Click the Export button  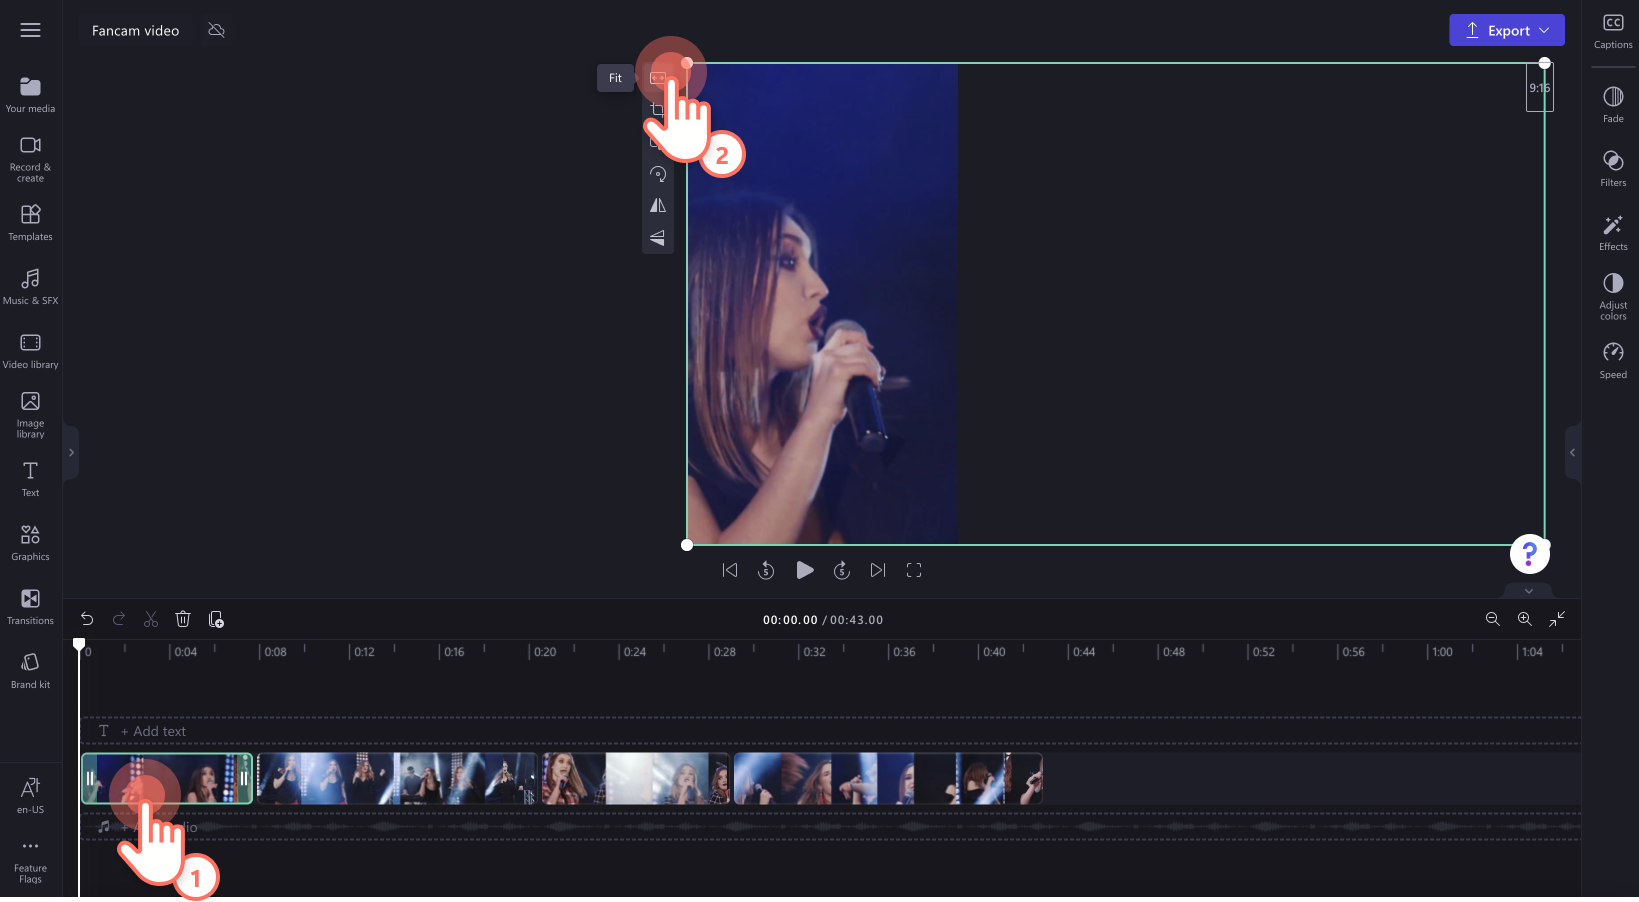(1502, 30)
